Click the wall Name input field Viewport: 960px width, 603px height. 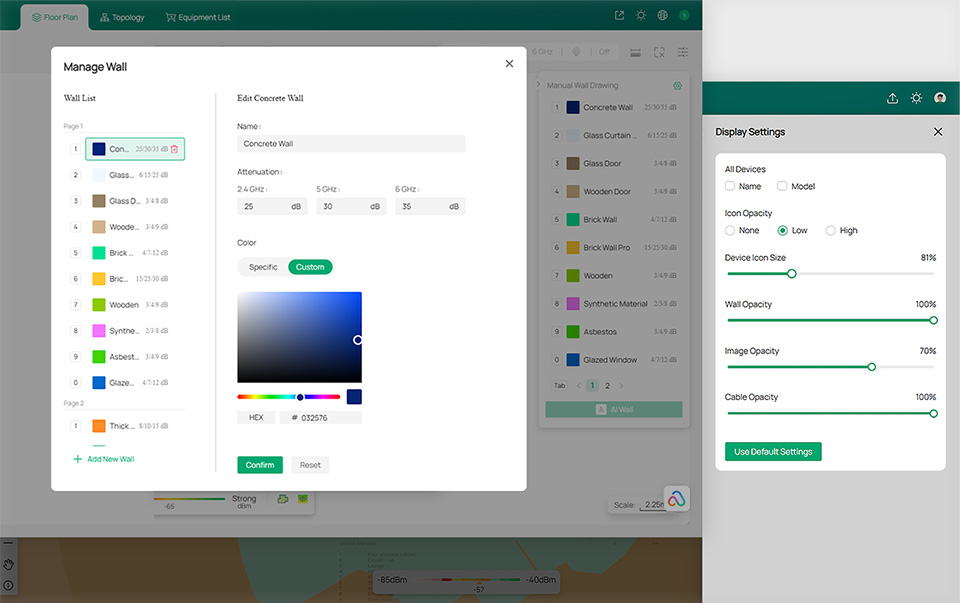[351, 144]
